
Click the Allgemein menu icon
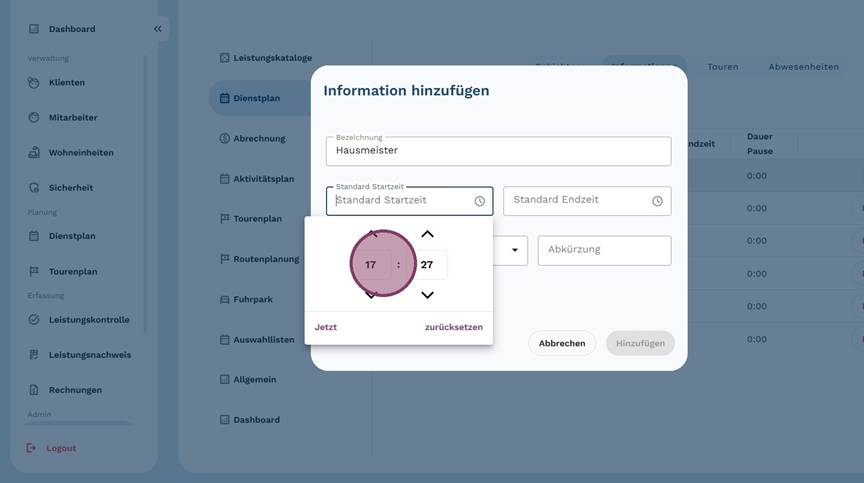(224, 379)
